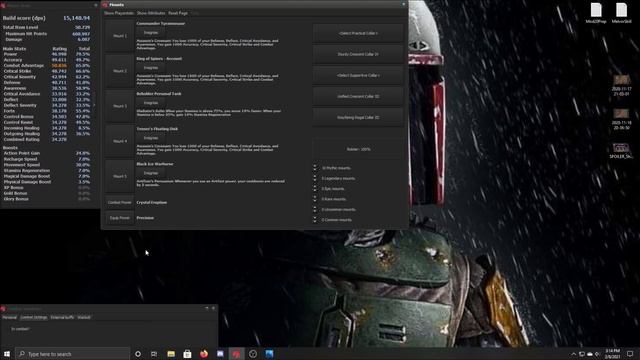The image size is (640, 360).
Task: Click Crystal Eruption combat power text
Action: coord(151,202)
